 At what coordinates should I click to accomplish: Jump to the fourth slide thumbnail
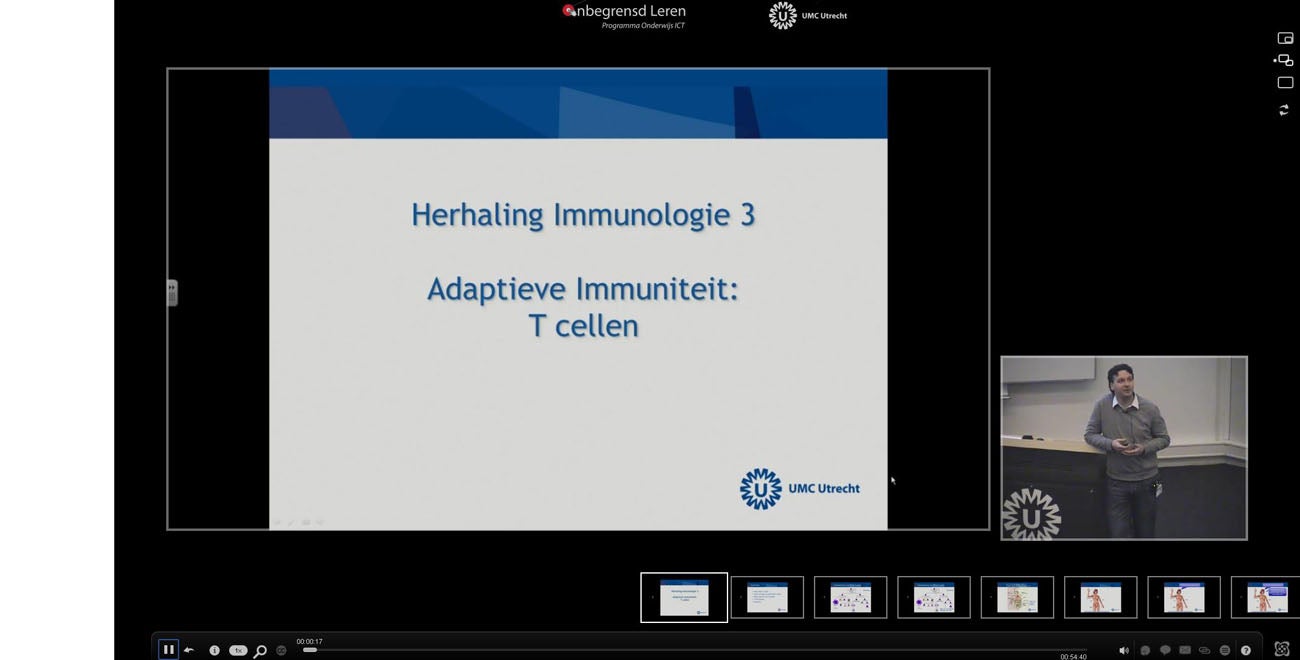click(934, 597)
